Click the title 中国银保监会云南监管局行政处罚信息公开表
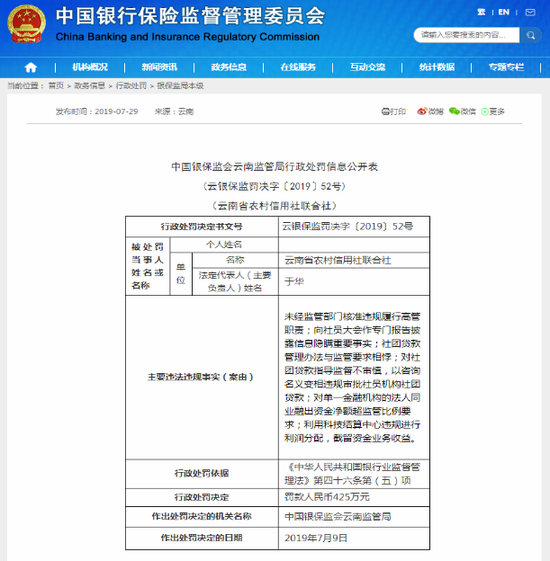This screenshot has height=561, width=550. (274, 167)
